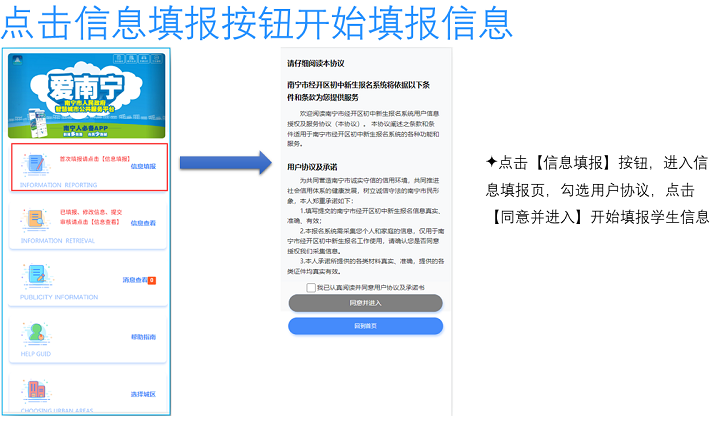Click red hint 已填报、修改信息、提交
Viewport: 714px width, 440px height.
[x=91, y=212]
